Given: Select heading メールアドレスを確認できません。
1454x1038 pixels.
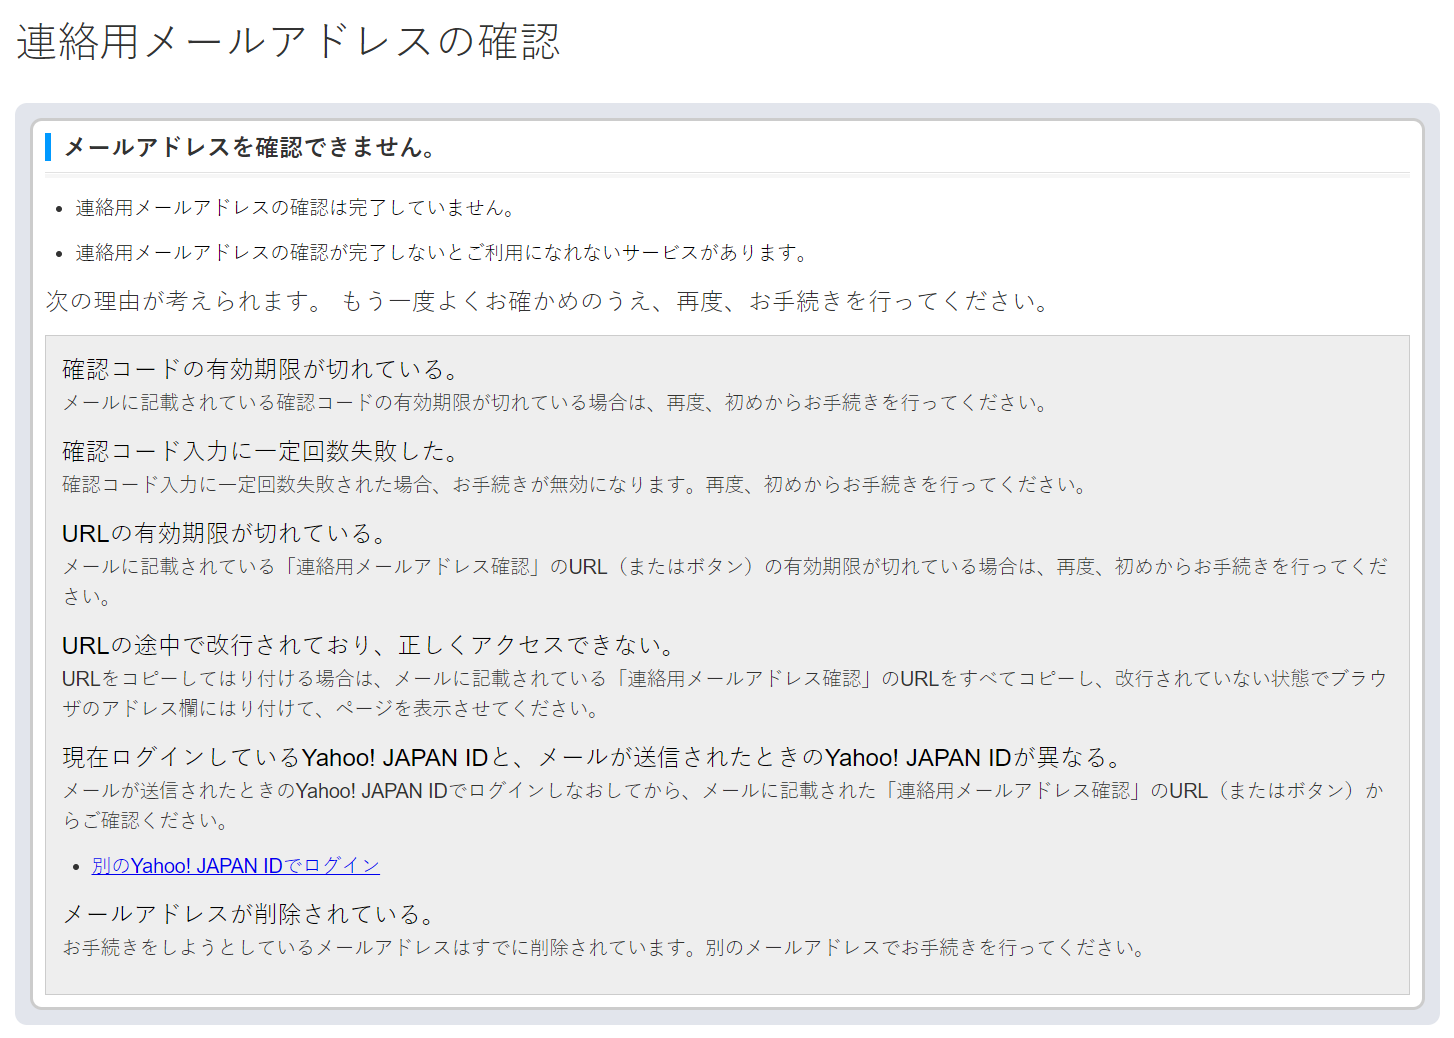Looking at the screenshot, I should 251,147.
